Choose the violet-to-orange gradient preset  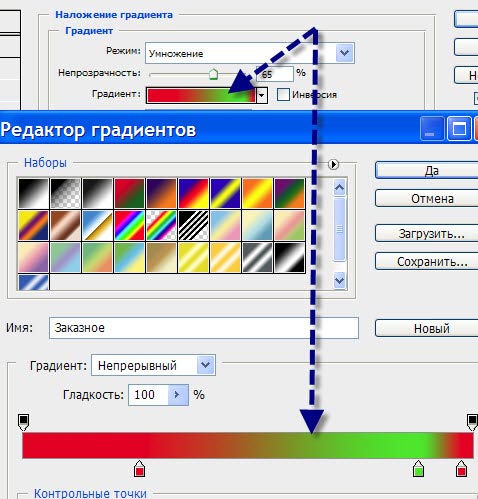[x=162, y=193]
